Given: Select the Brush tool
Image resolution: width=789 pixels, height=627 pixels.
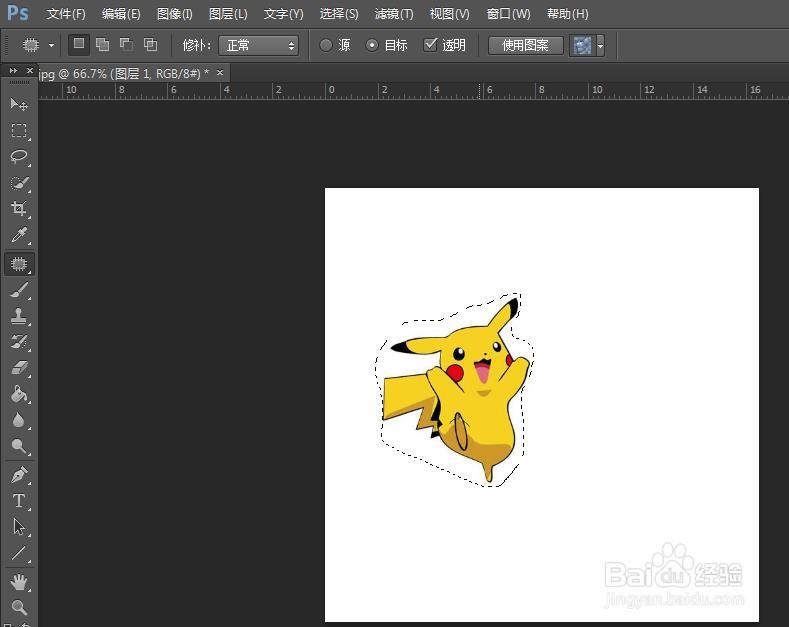Looking at the screenshot, I should [x=19, y=290].
